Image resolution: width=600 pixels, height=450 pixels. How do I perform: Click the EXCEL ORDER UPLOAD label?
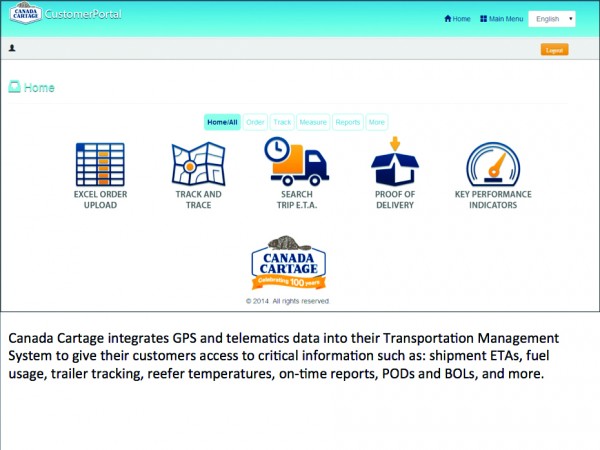100,200
